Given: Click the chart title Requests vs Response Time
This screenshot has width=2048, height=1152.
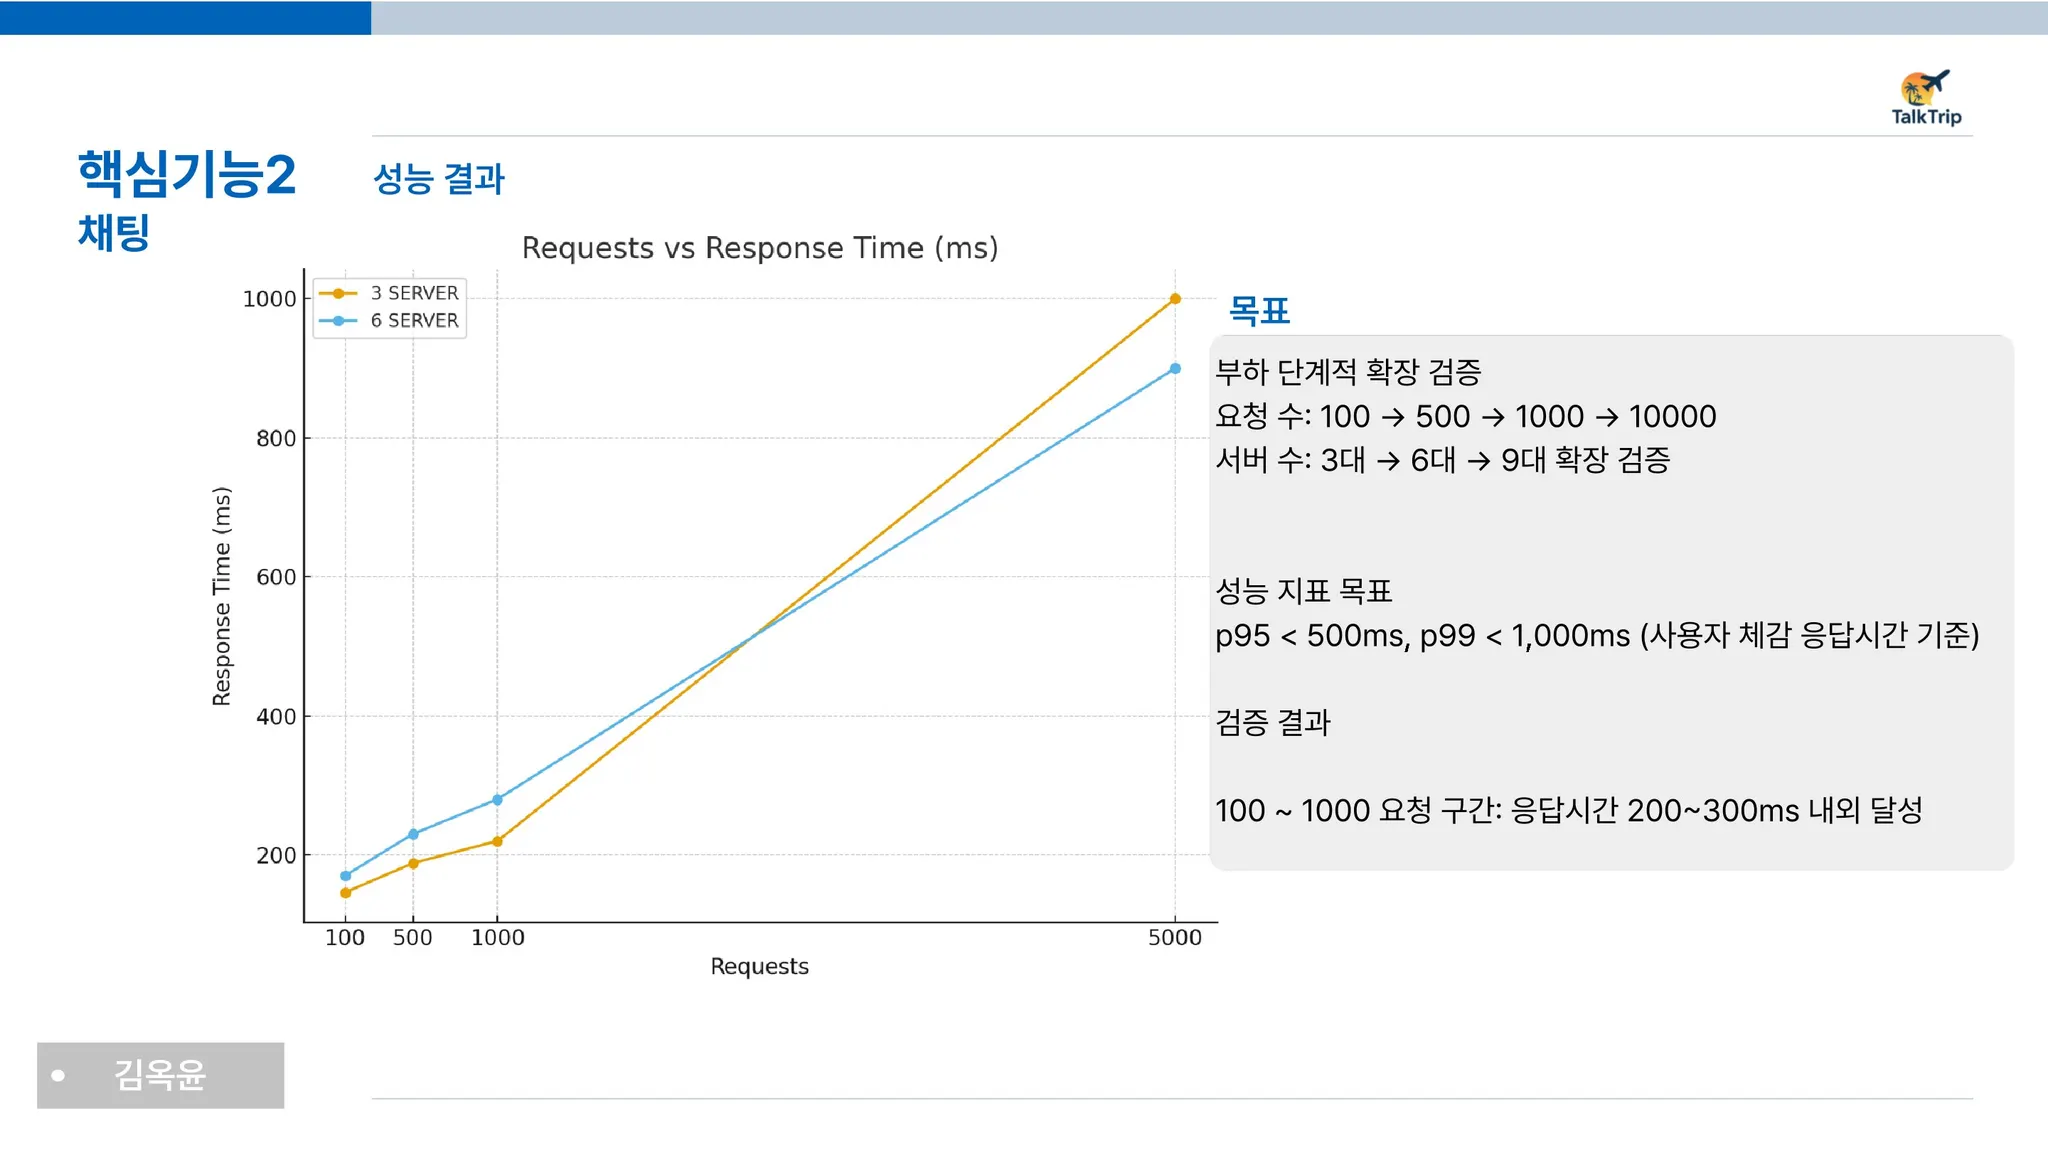Looking at the screenshot, I should pos(760,248).
